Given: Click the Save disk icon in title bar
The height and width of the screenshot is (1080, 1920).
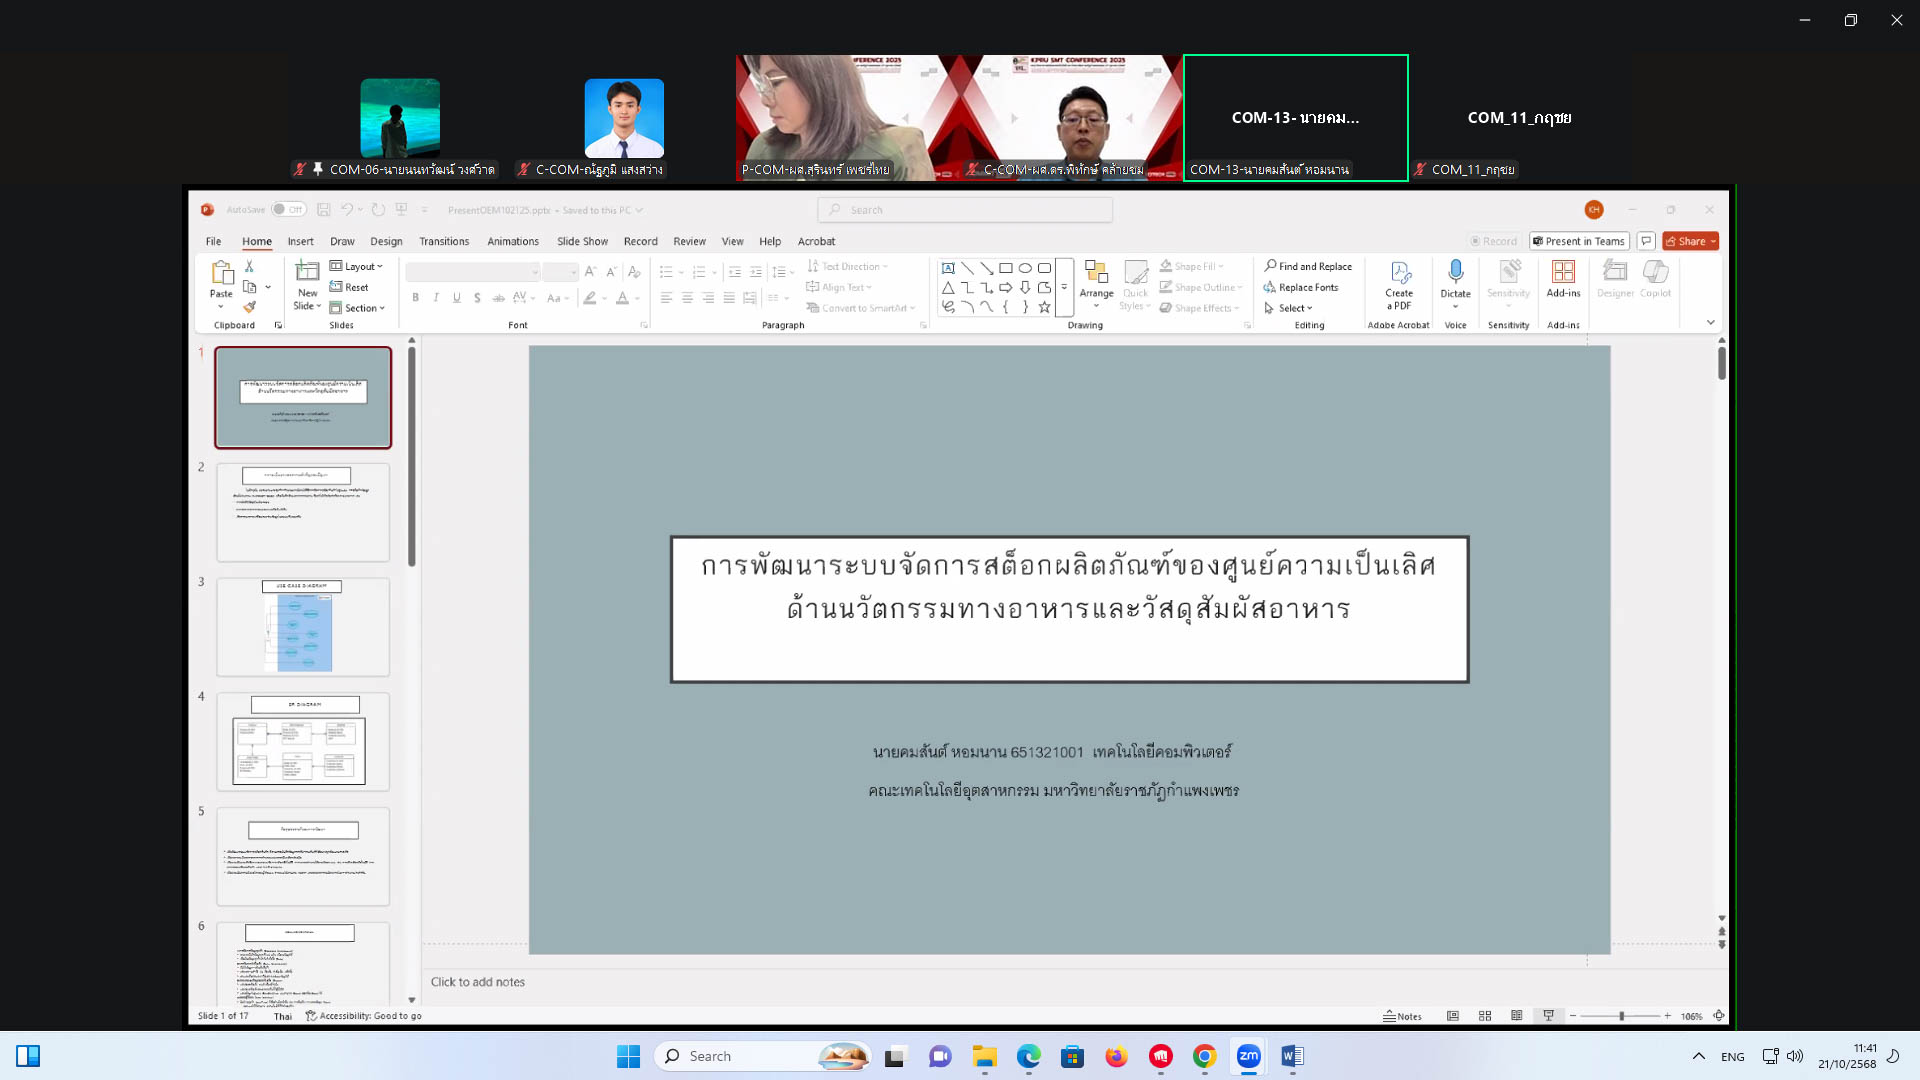Looking at the screenshot, I should click(x=324, y=210).
